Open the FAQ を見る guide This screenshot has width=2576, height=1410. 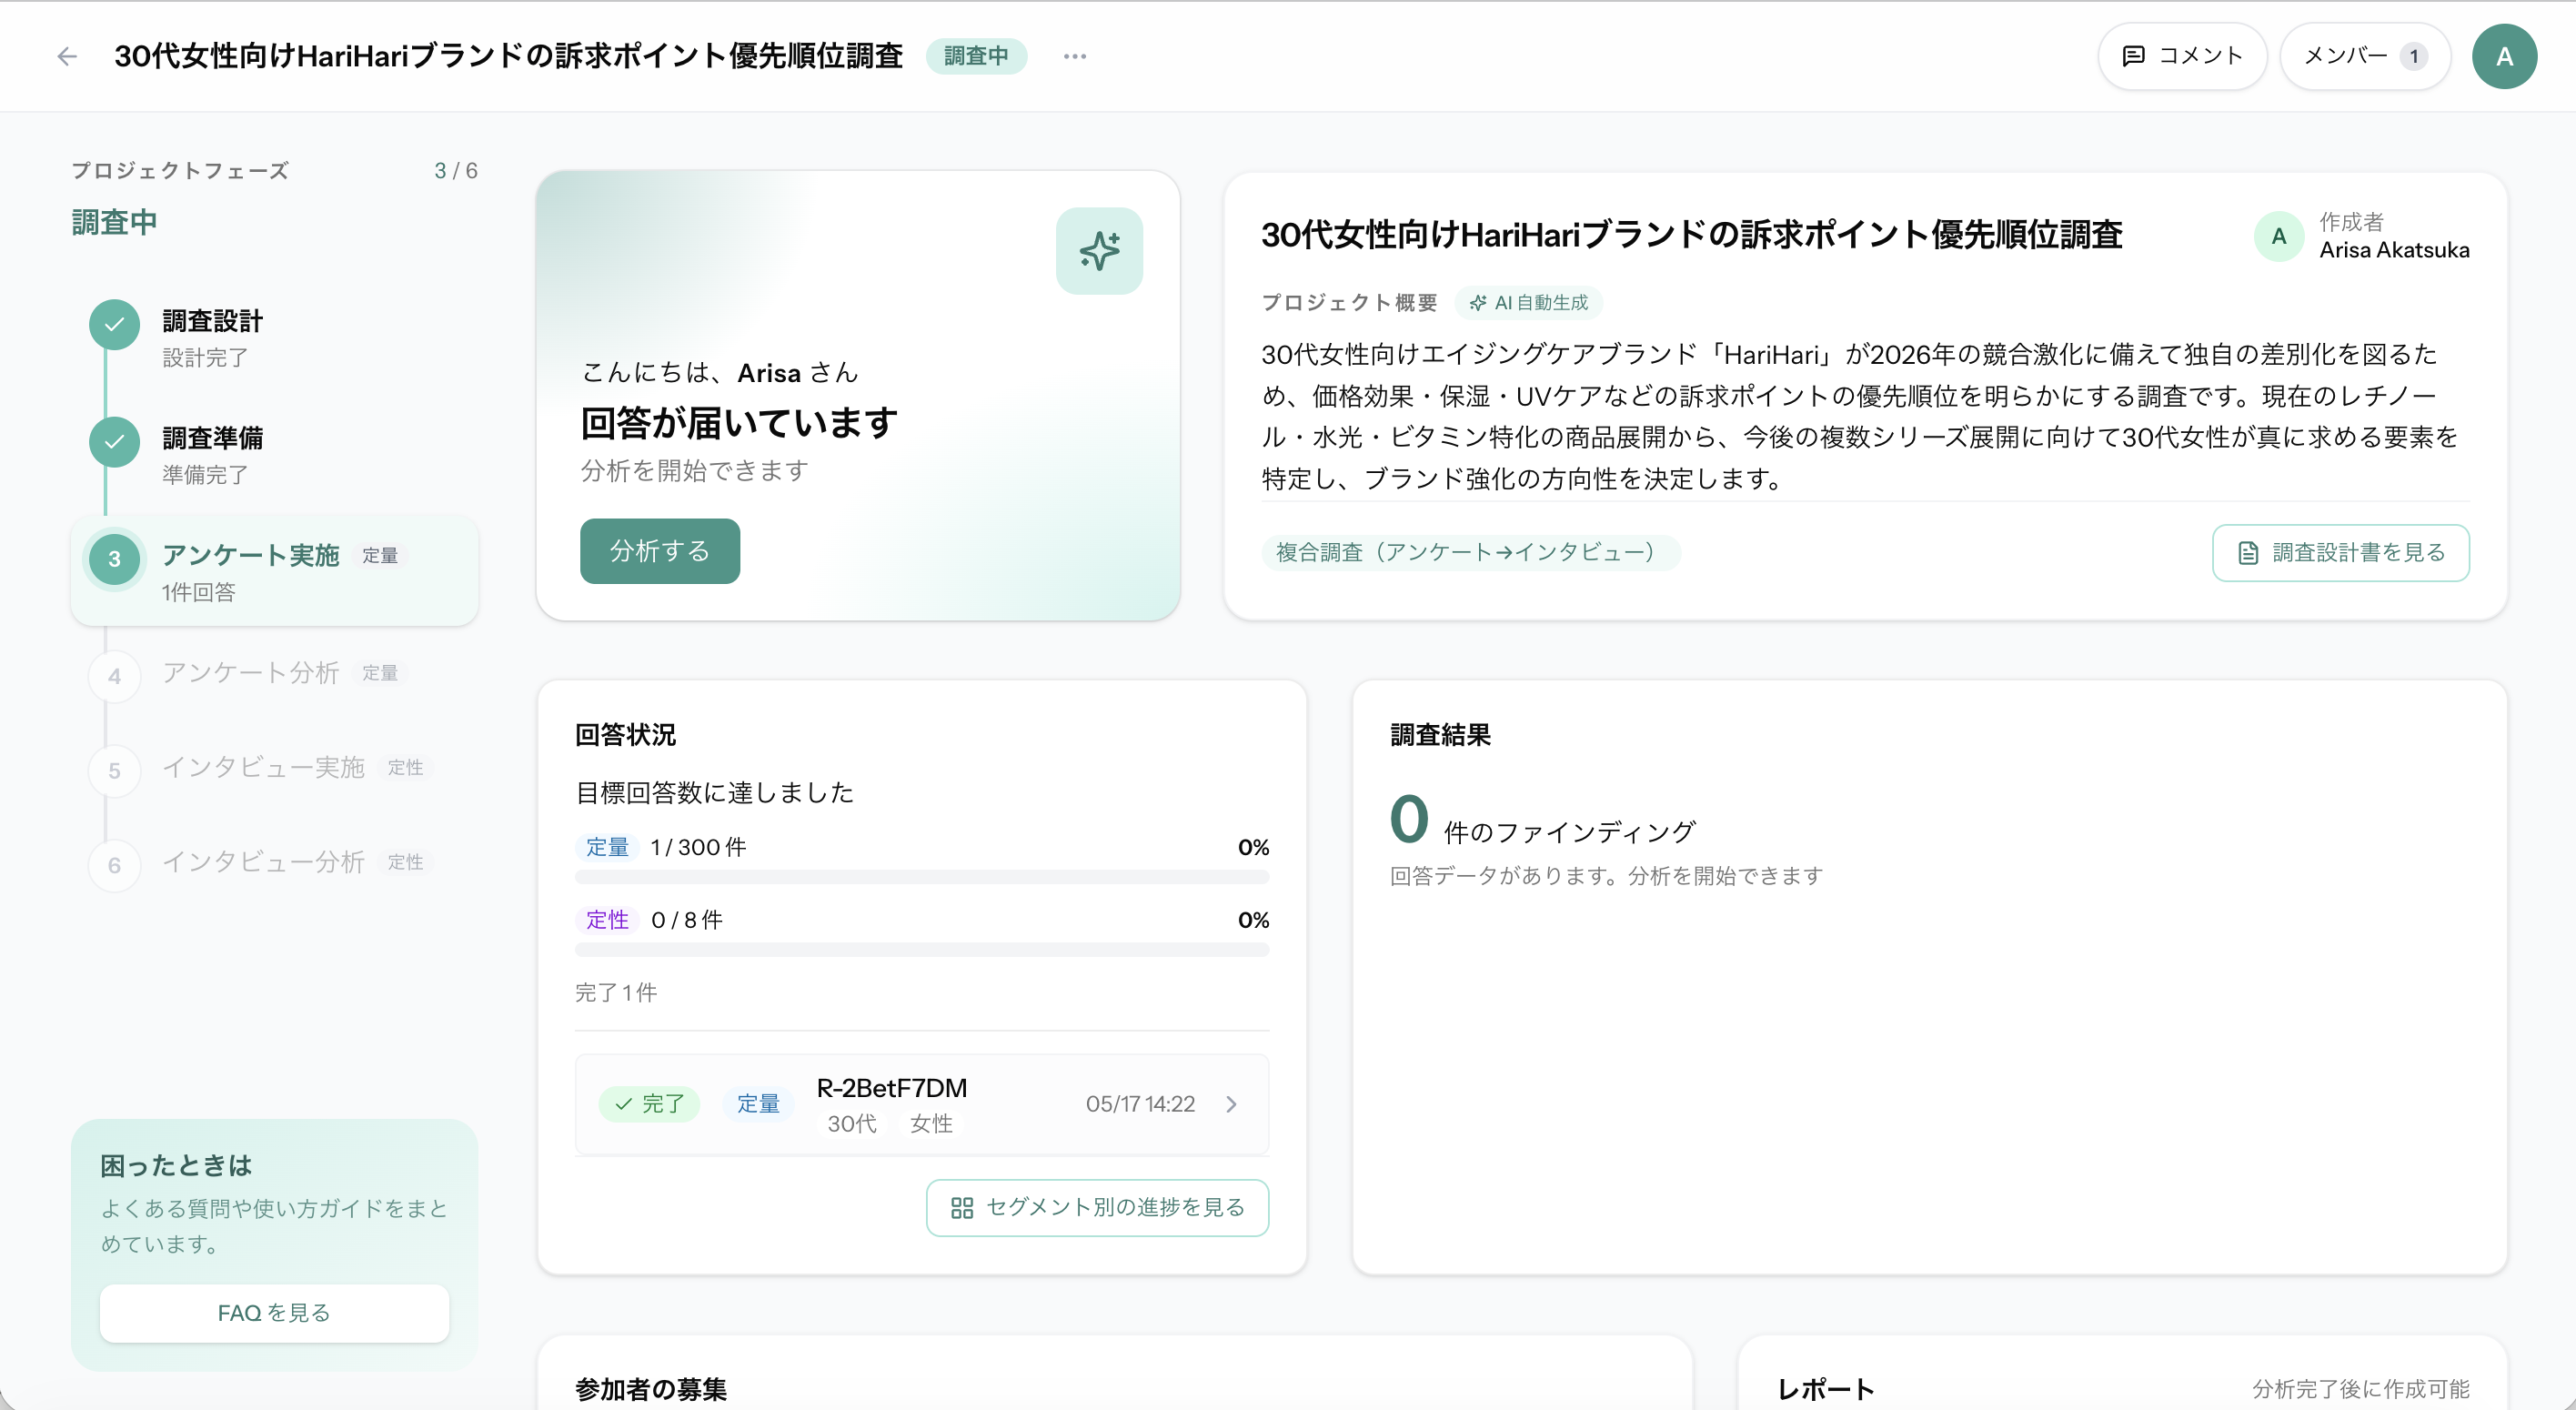274,1313
